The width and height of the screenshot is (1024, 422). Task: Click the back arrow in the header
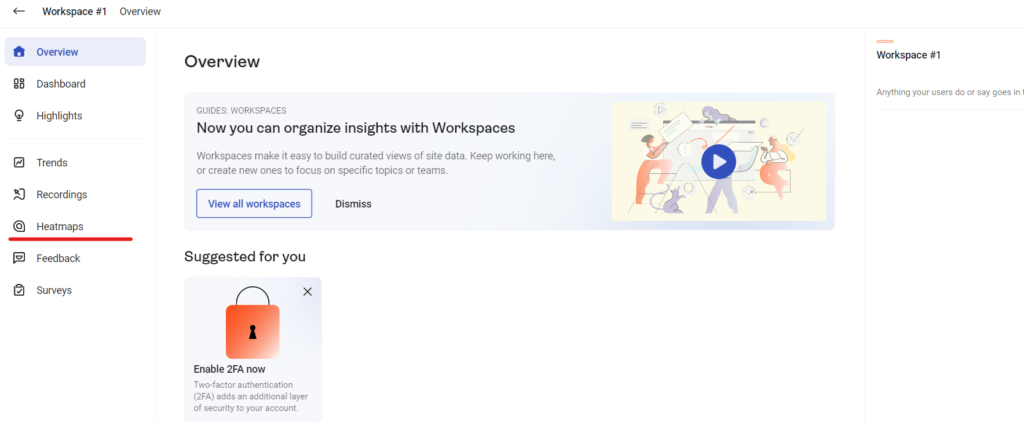point(19,11)
